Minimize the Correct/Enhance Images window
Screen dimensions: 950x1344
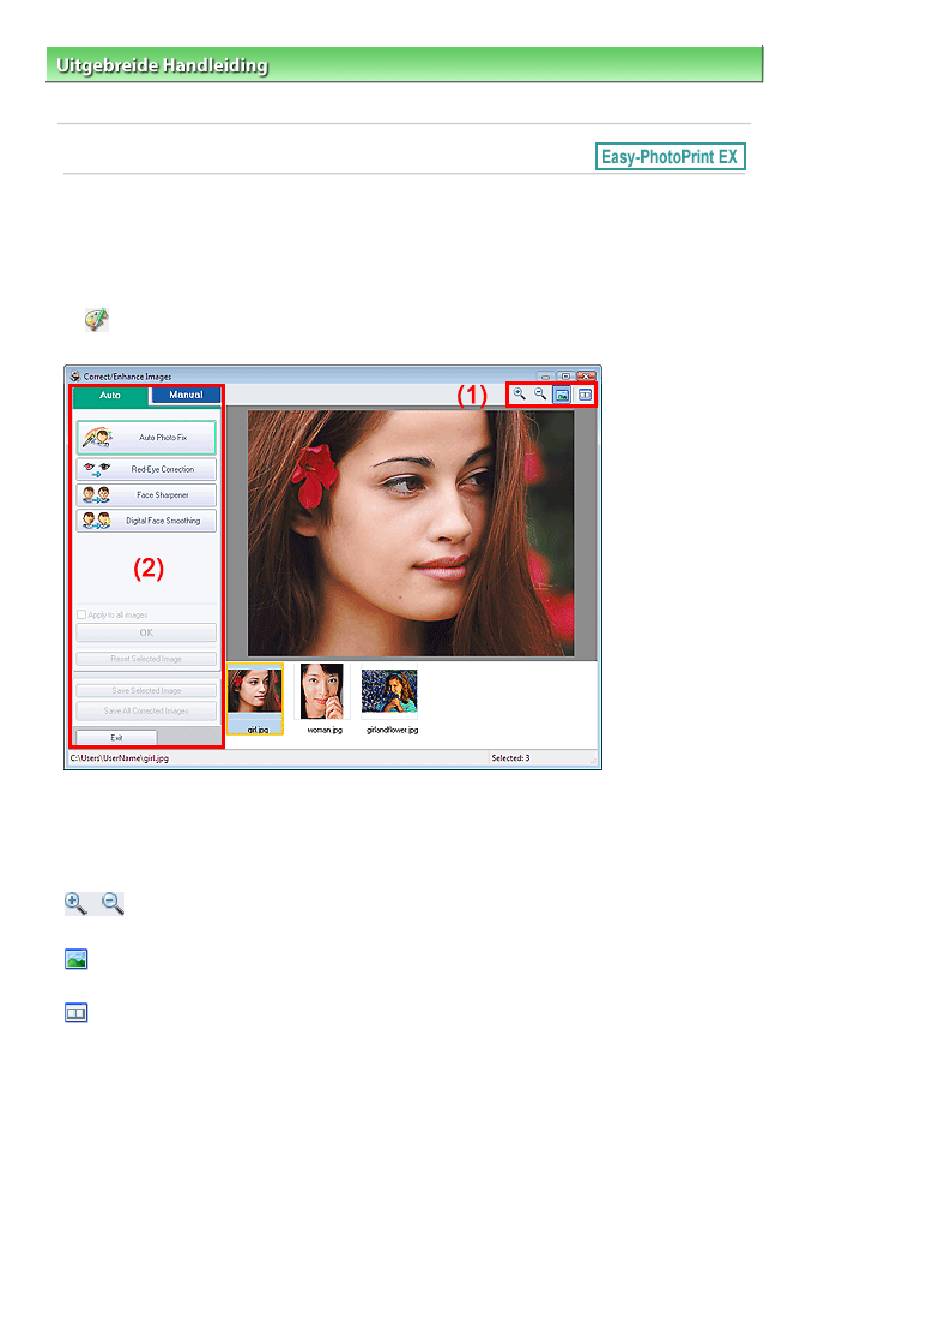(x=547, y=376)
